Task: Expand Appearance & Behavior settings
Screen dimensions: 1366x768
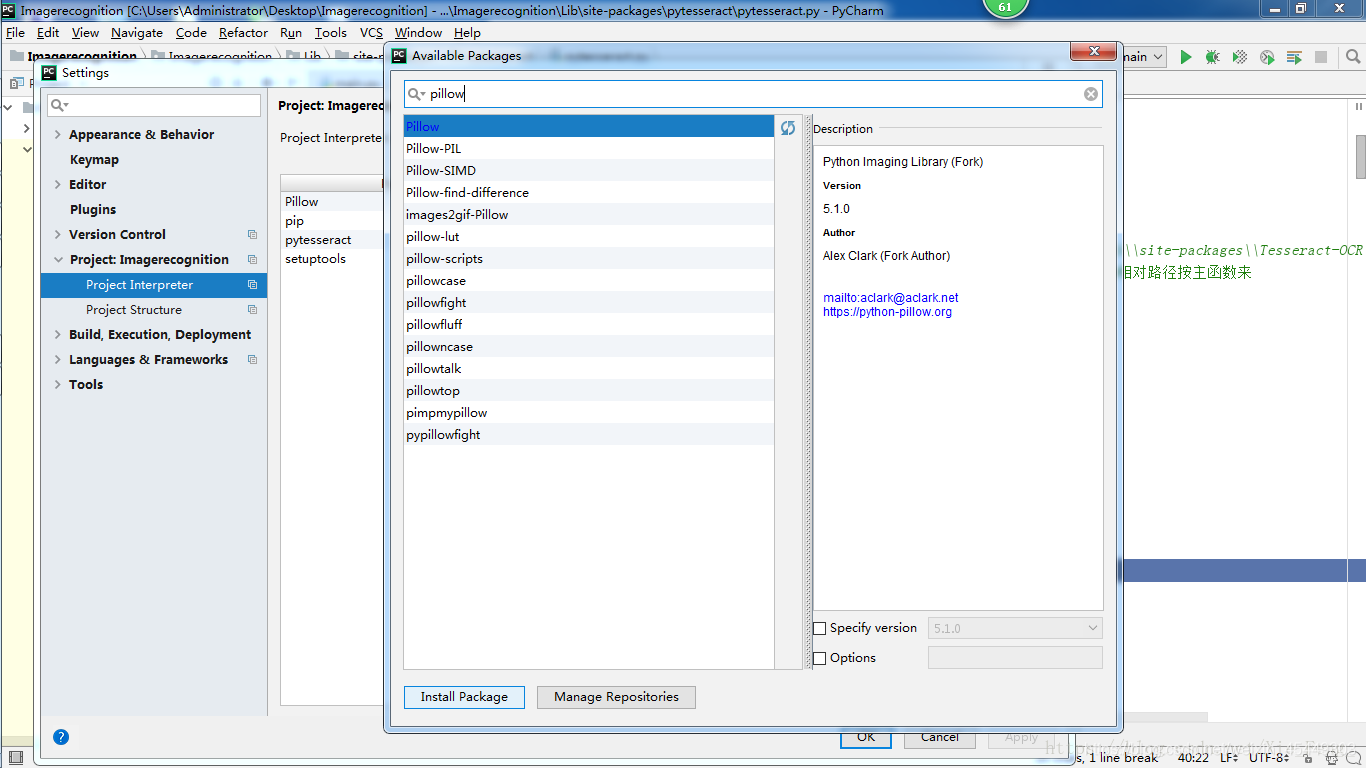Action: tap(58, 135)
